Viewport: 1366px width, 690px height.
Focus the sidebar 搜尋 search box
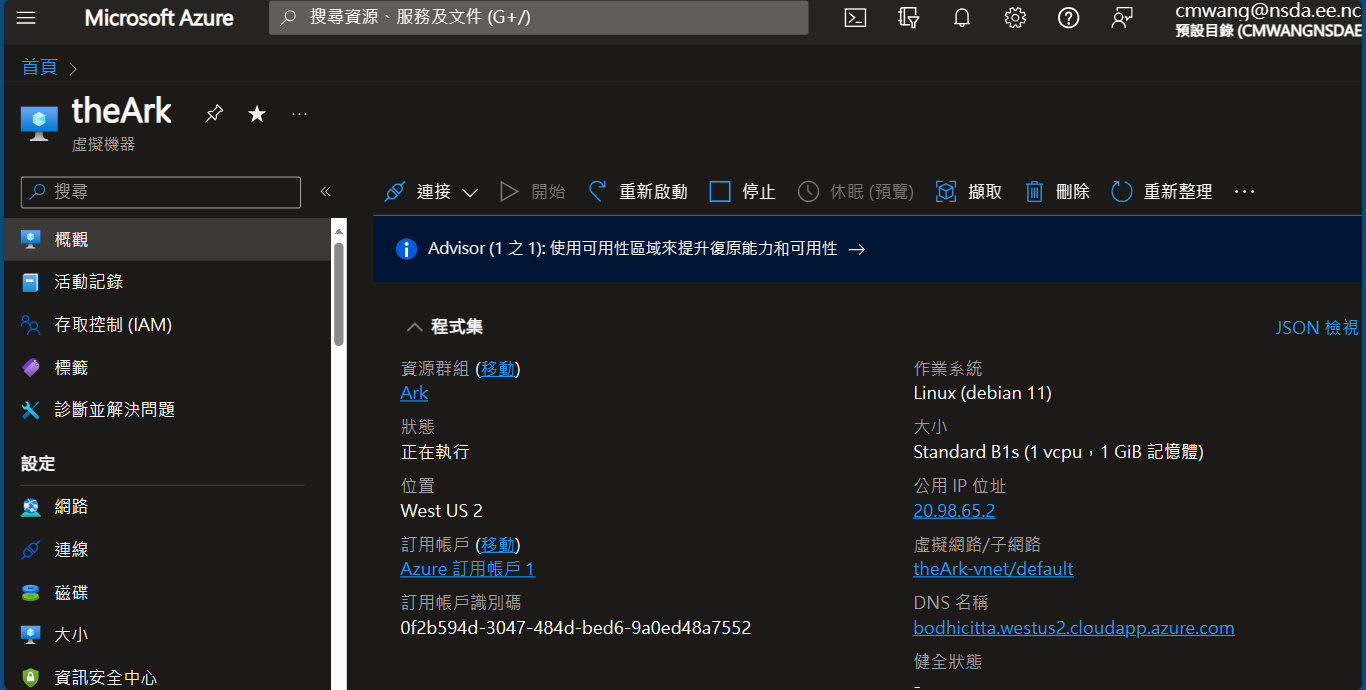click(161, 192)
